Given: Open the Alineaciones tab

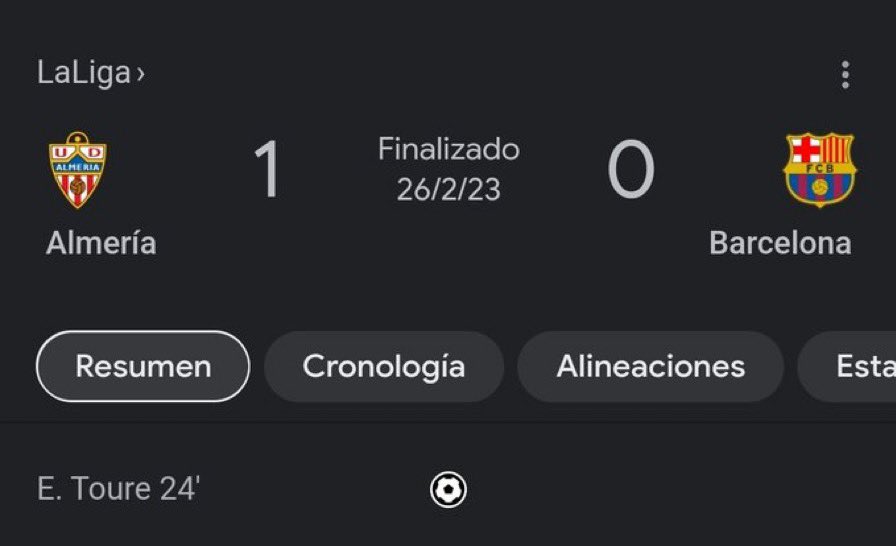Looking at the screenshot, I should click(x=650, y=366).
